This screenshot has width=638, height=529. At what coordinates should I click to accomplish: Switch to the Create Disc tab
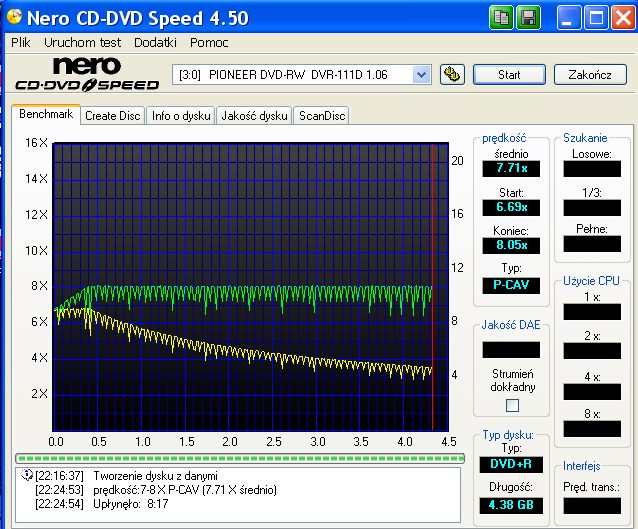pyautogui.click(x=113, y=116)
